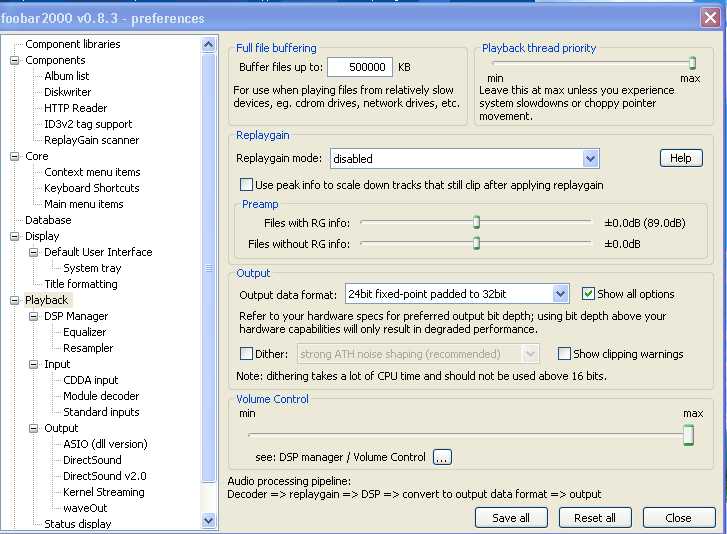Image resolution: width=727 pixels, height=534 pixels.
Task: Select the DSP Manager tree label
Action: point(76,316)
